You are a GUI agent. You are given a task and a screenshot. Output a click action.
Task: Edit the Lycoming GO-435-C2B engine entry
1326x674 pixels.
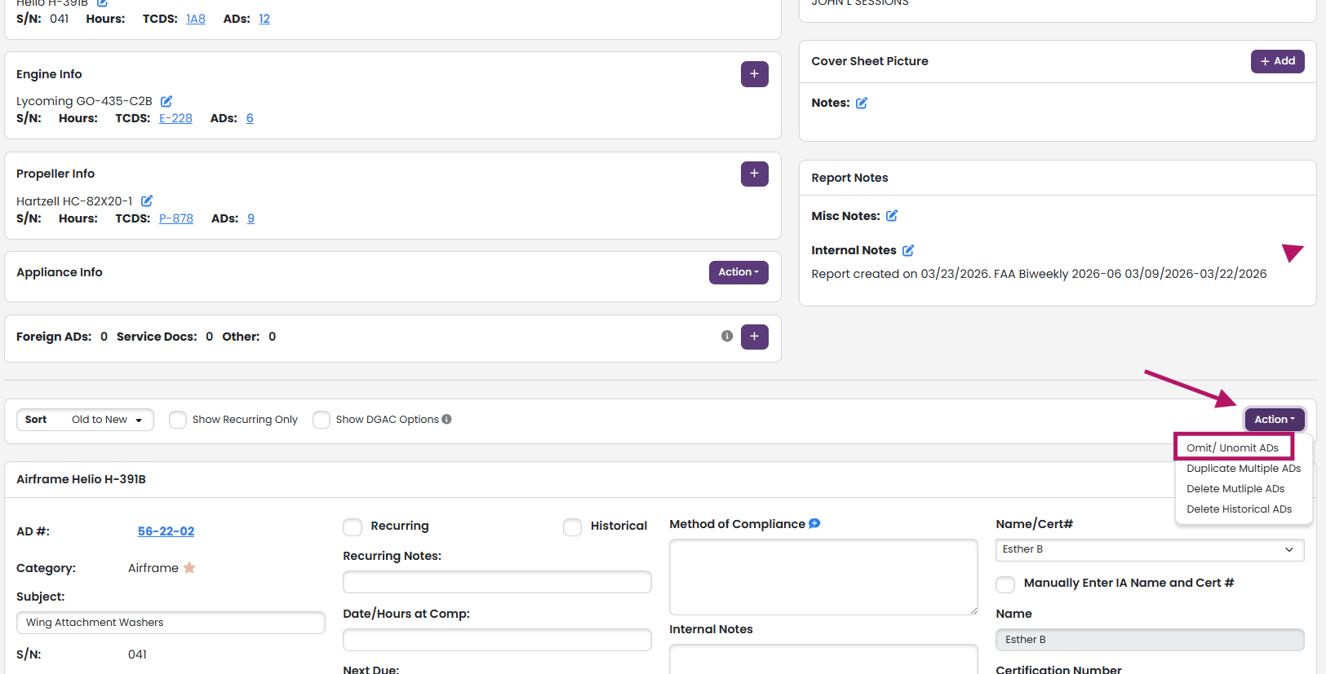(166, 101)
